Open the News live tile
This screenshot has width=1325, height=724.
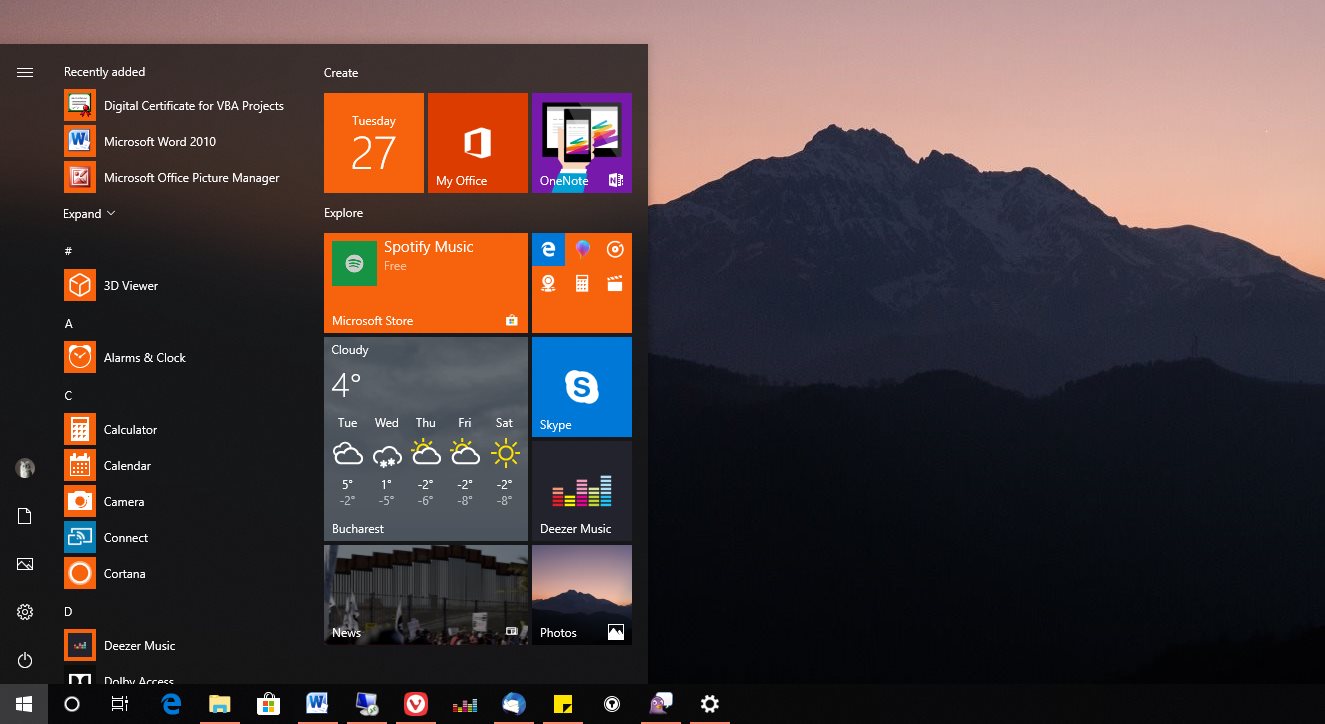pyautogui.click(x=425, y=594)
